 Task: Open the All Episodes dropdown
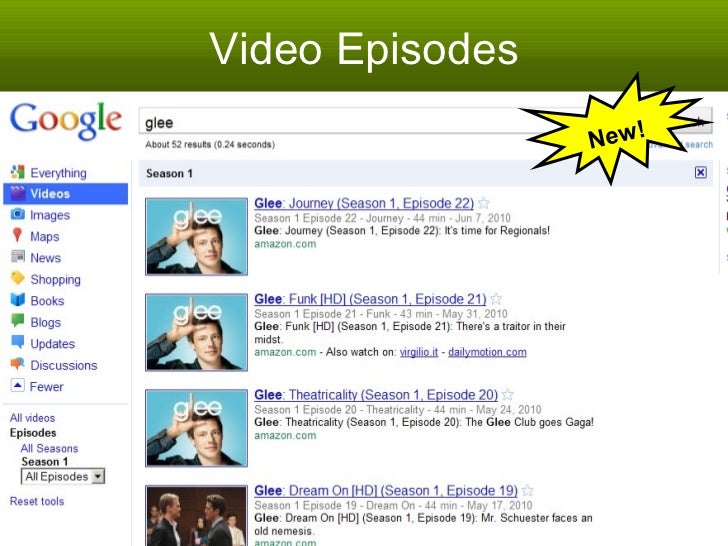tap(63, 476)
